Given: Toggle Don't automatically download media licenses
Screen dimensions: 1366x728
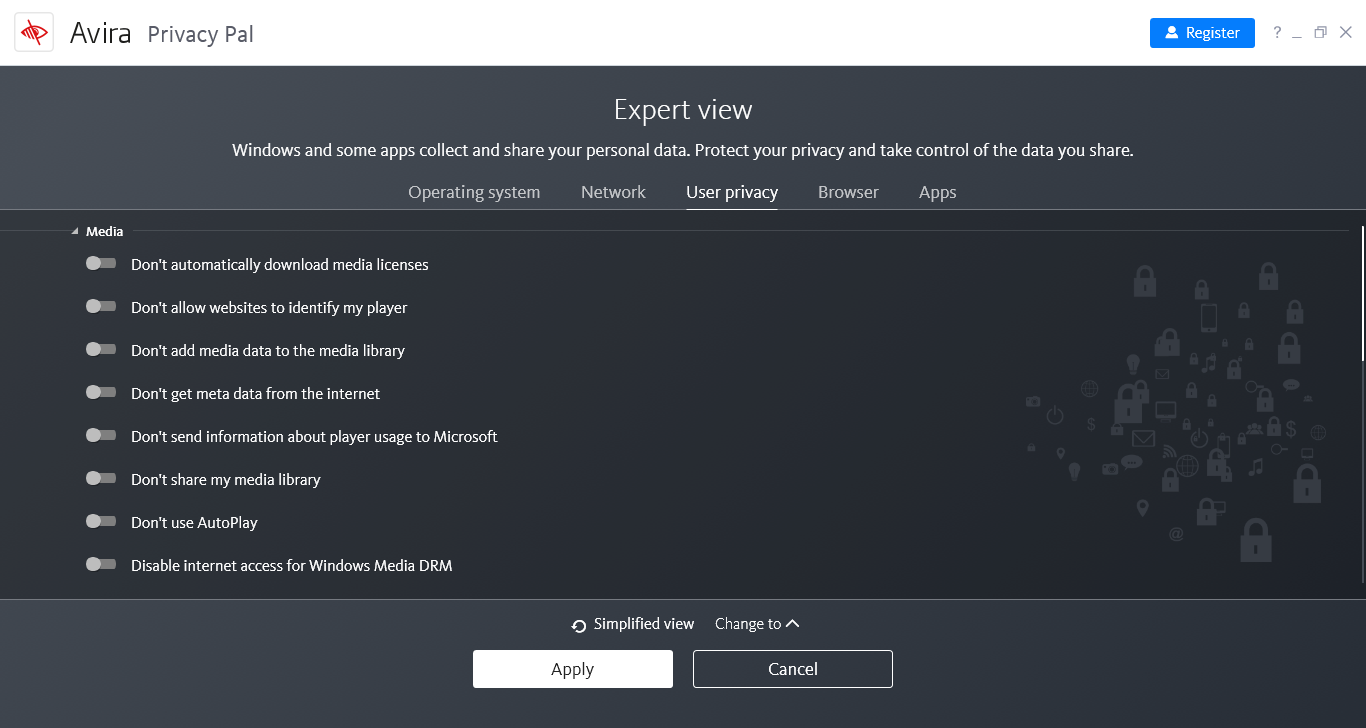Looking at the screenshot, I should [101, 264].
